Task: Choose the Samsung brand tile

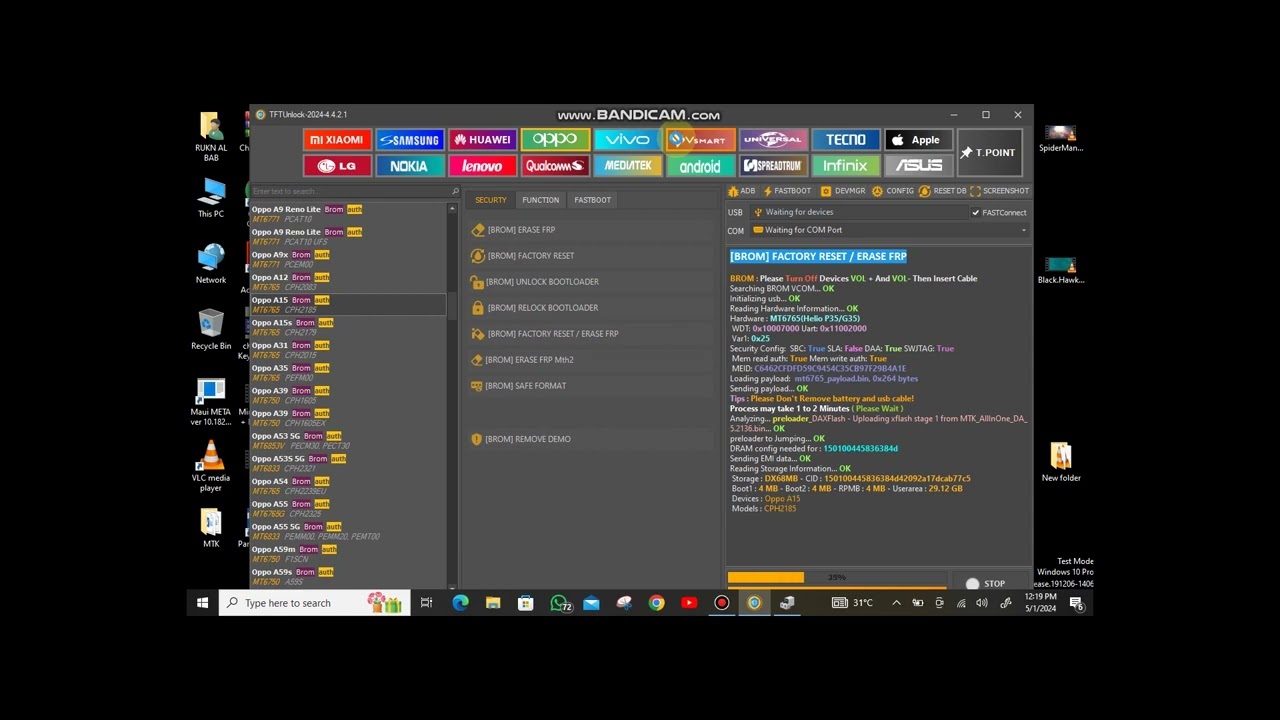Action: click(x=409, y=140)
